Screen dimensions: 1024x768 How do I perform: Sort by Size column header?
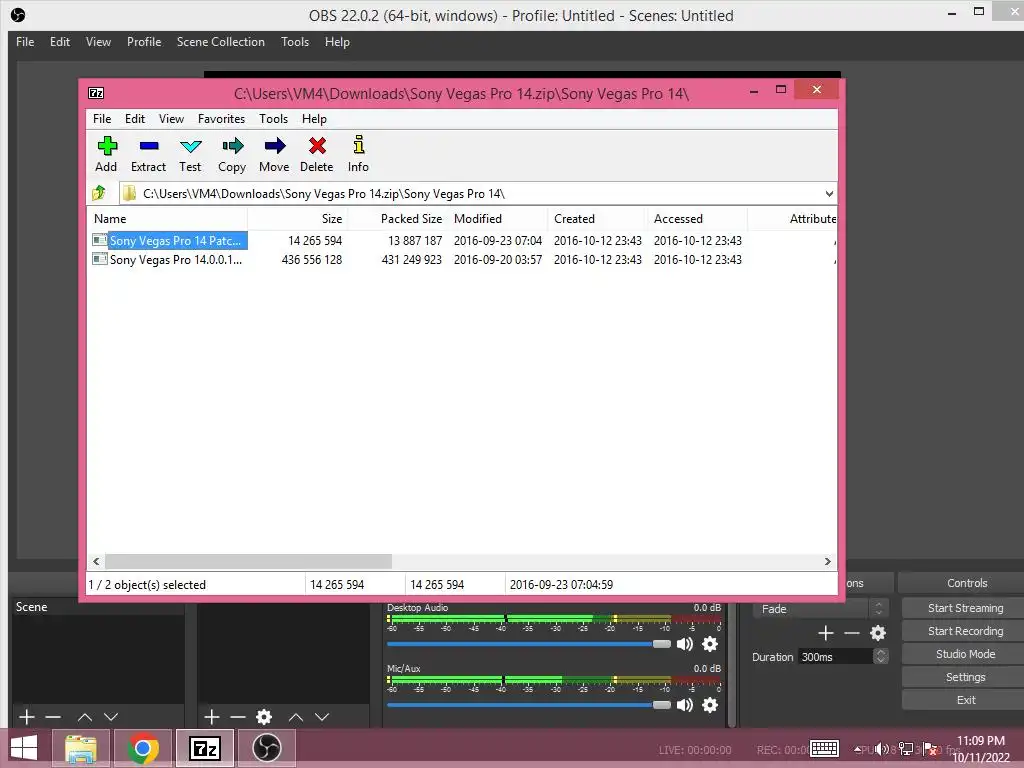pyautogui.click(x=298, y=219)
